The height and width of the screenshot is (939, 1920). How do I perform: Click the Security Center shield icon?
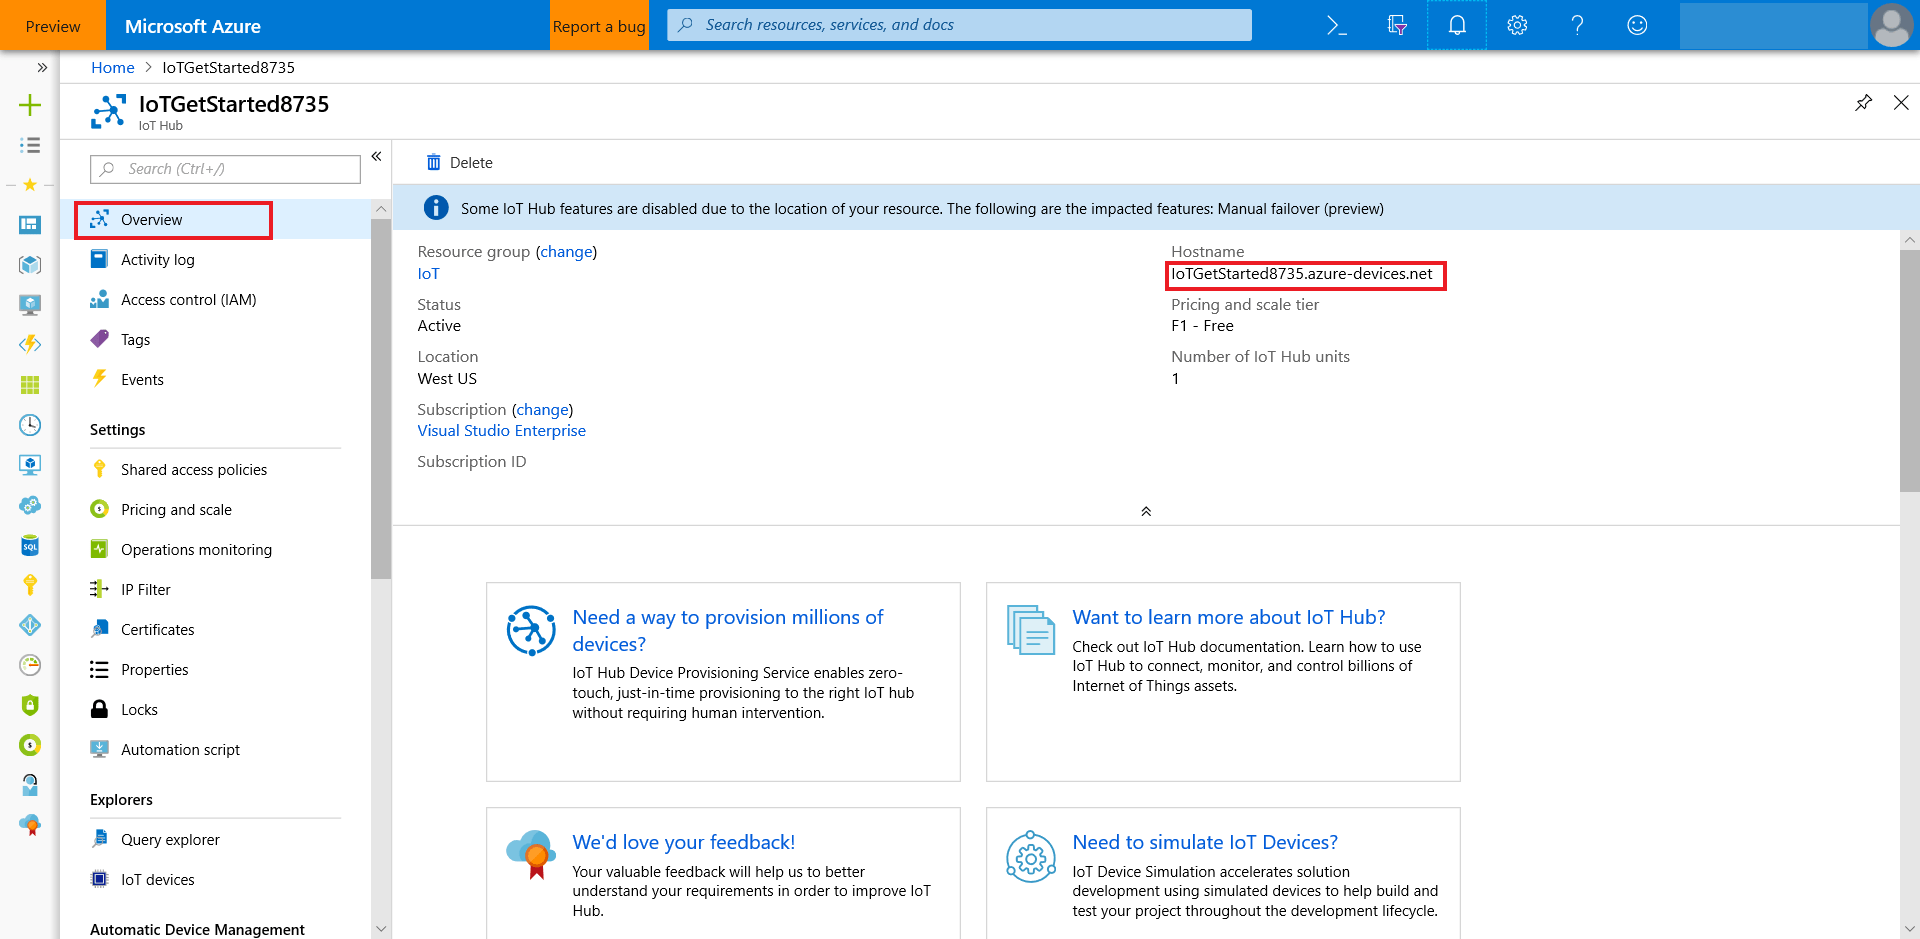30,705
